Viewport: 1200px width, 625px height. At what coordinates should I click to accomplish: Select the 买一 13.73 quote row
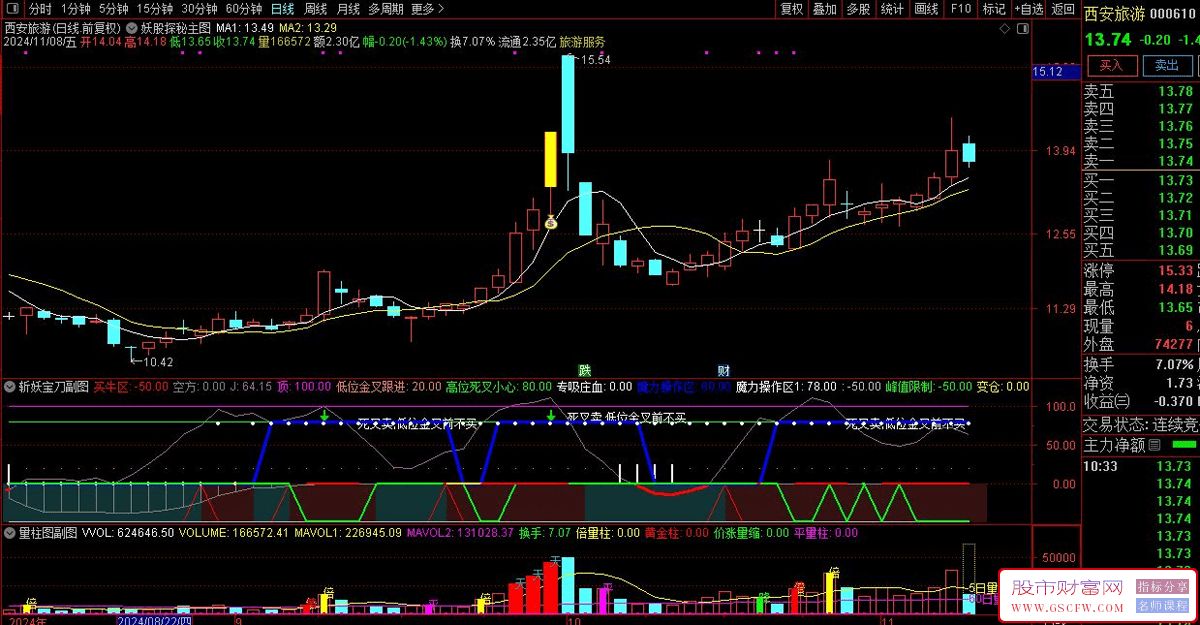[1141, 180]
